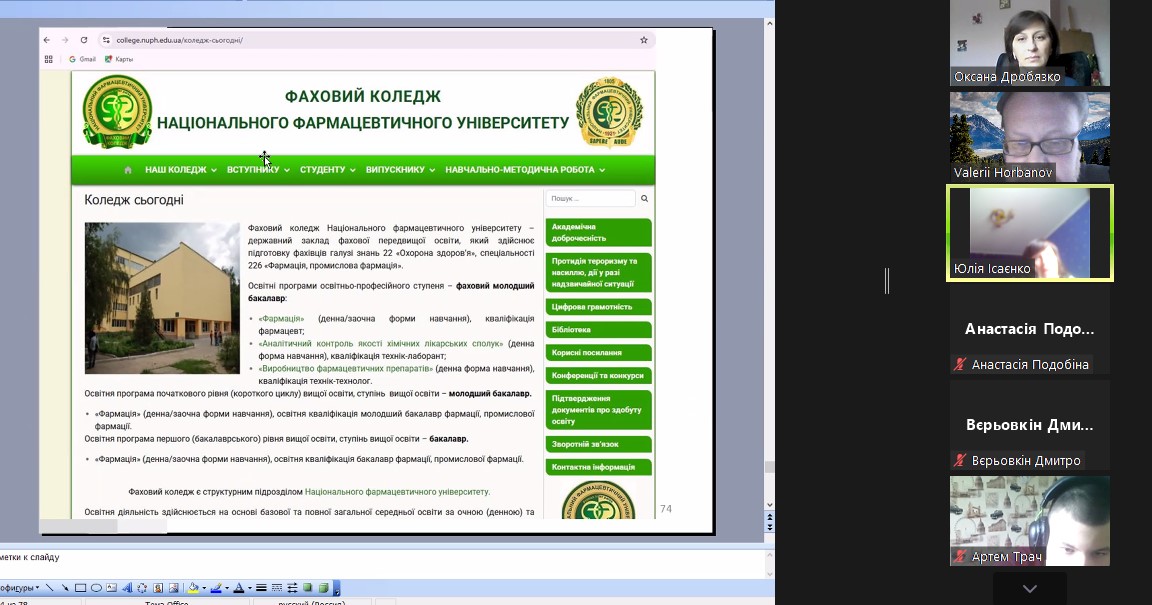Show more participants with down chevron
Image resolution: width=1152 pixels, height=605 pixels.
tap(1029, 589)
